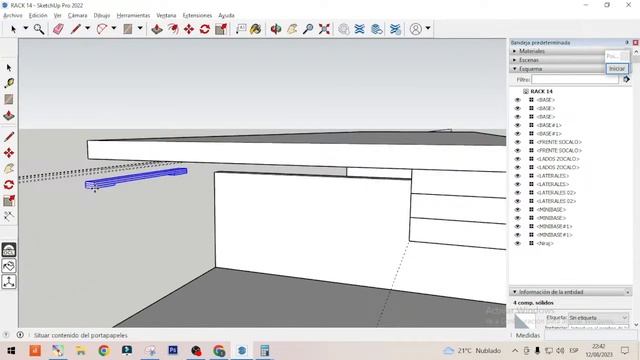Activate the Orbit camera tool
Image resolution: width=640 pixels, height=360 pixels.
tap(276, 29)
